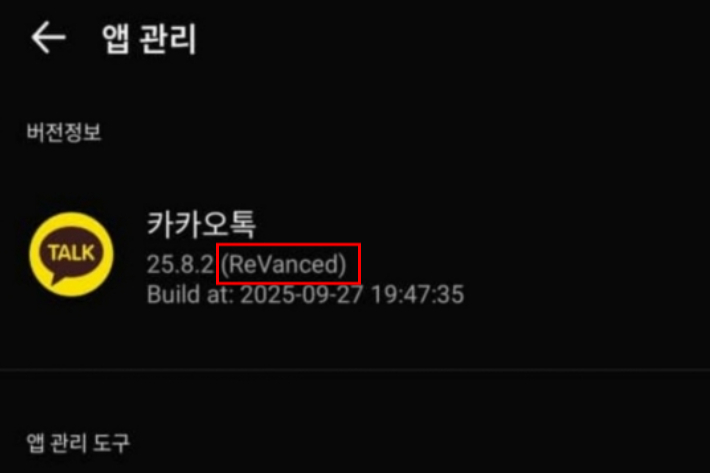Viewport: 710px width, 473px height.
Task: Select the build date 2025-09-27
Action: tap(302, 295)
